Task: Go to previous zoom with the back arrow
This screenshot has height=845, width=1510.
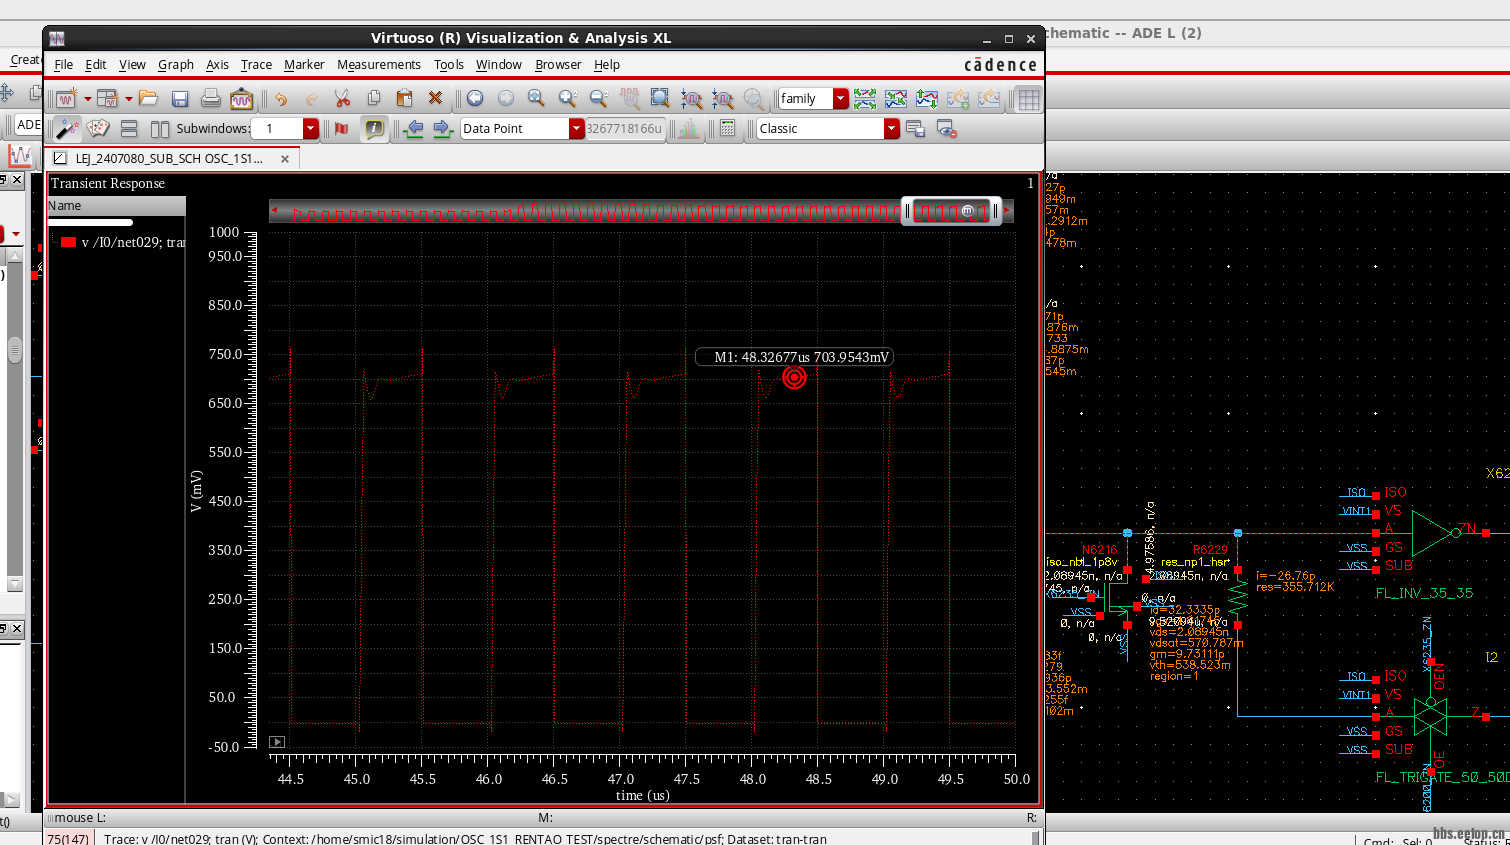Action: tap(475, 98)
